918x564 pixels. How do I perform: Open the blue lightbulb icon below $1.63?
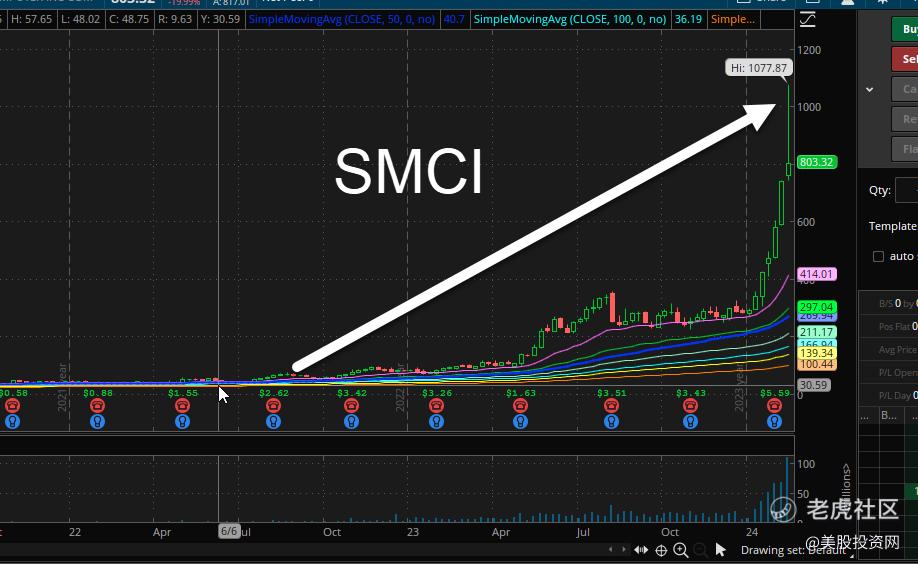click(520, 421)
